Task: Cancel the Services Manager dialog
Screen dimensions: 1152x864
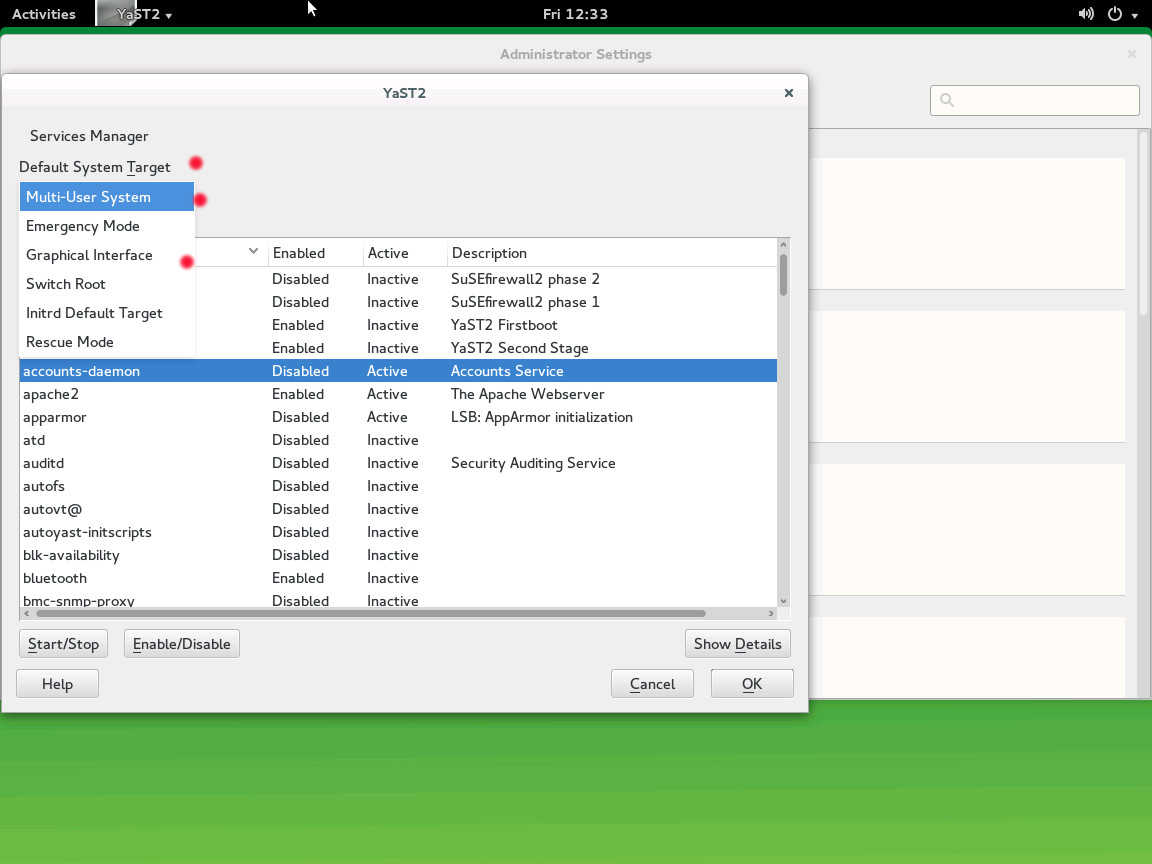Action: [x=652, y=684]
